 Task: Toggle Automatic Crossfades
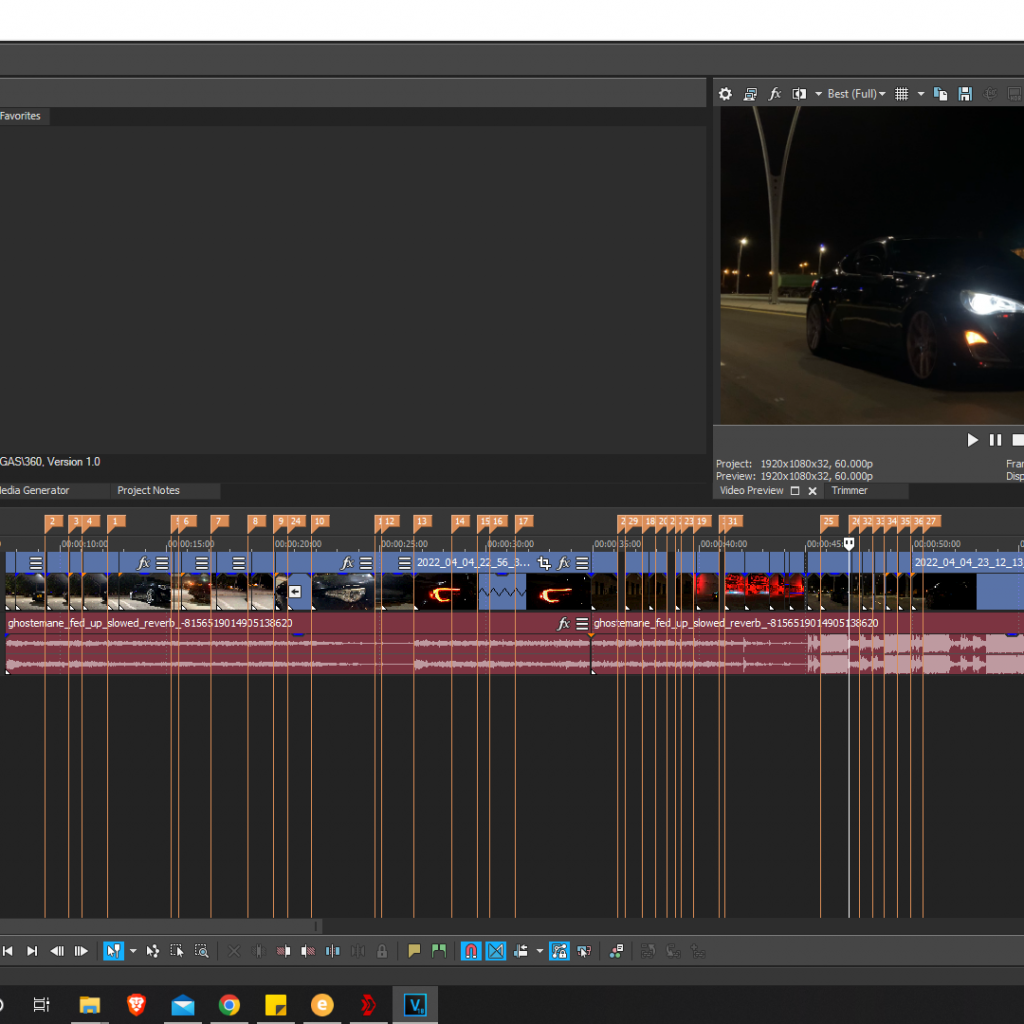496,951
